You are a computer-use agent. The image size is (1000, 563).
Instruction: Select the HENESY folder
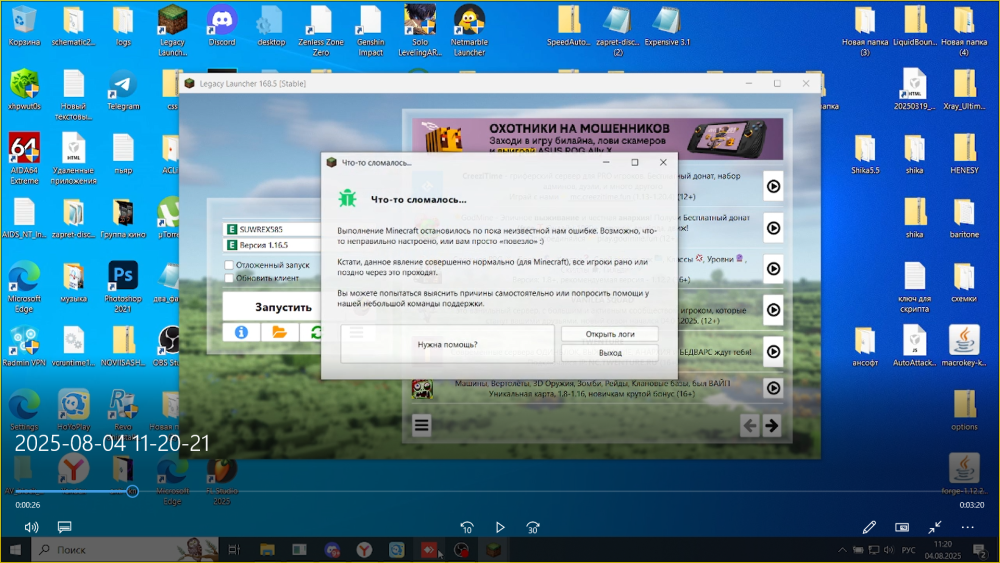(964, 154)
